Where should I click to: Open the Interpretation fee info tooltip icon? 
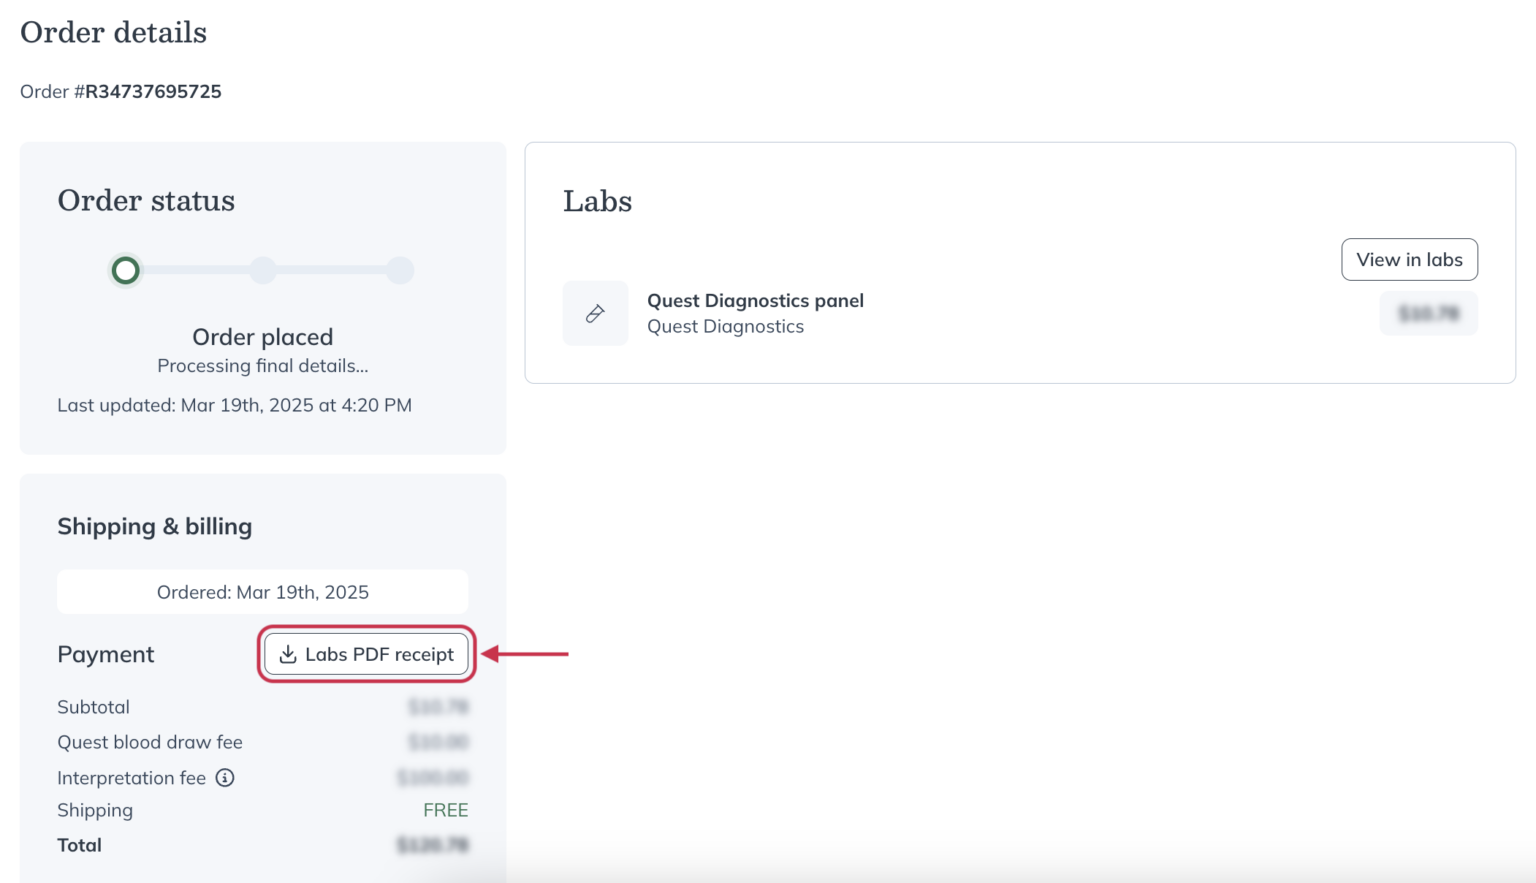tap(225, 778)
